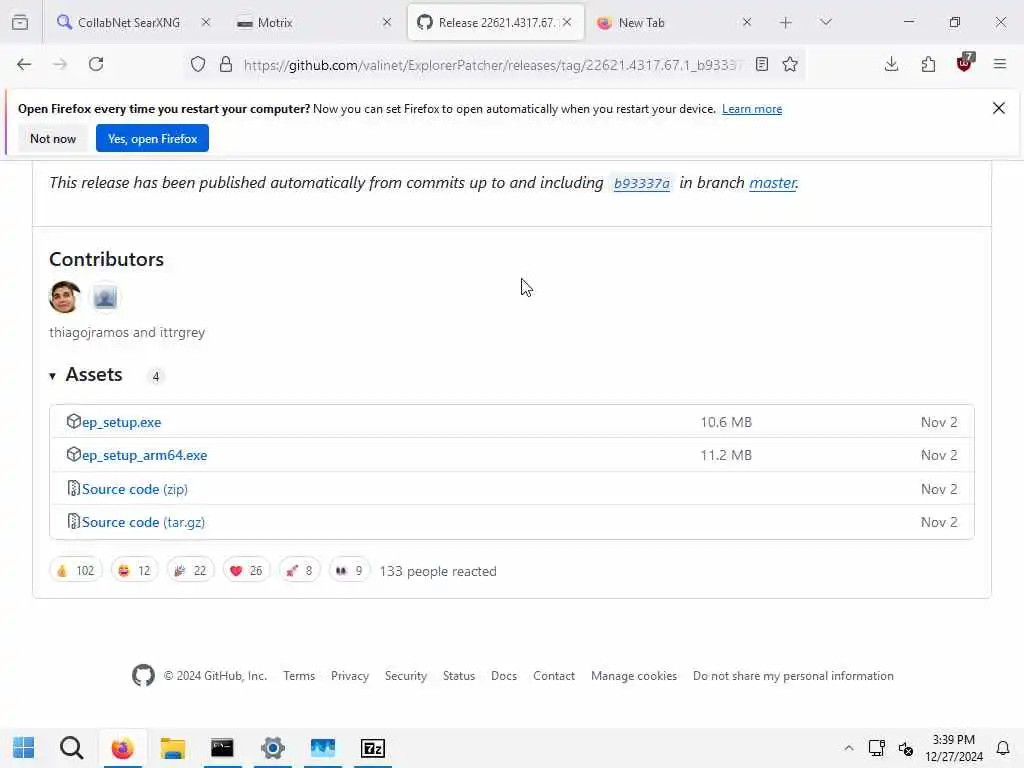Reload the current page
The image size is (1024, 768).
(x=96, y=64)
